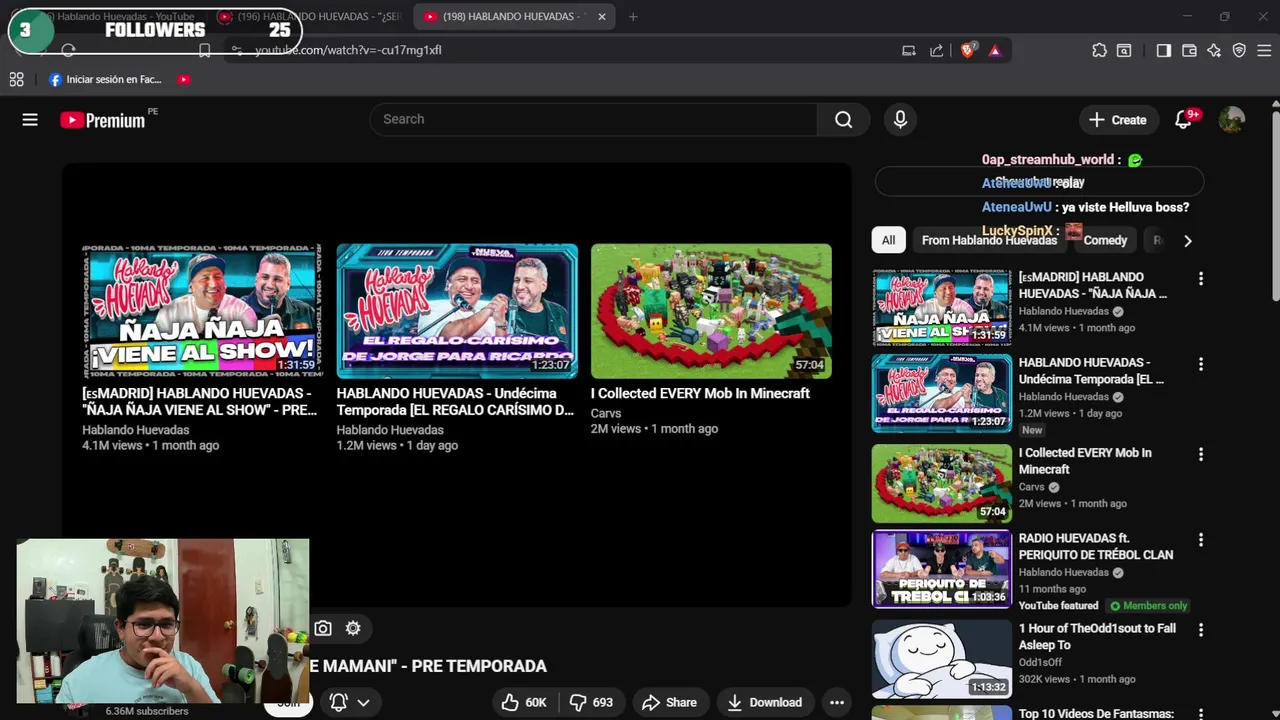Toggle the browser sidebar panel icon
Image resolution: width=1280 pixels, height=720 pixels.
1163,50
